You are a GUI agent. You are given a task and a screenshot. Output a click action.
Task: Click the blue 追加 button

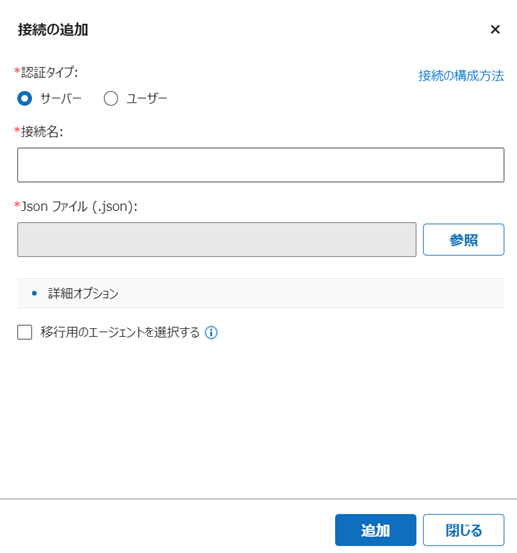click(x=376, y=530)
